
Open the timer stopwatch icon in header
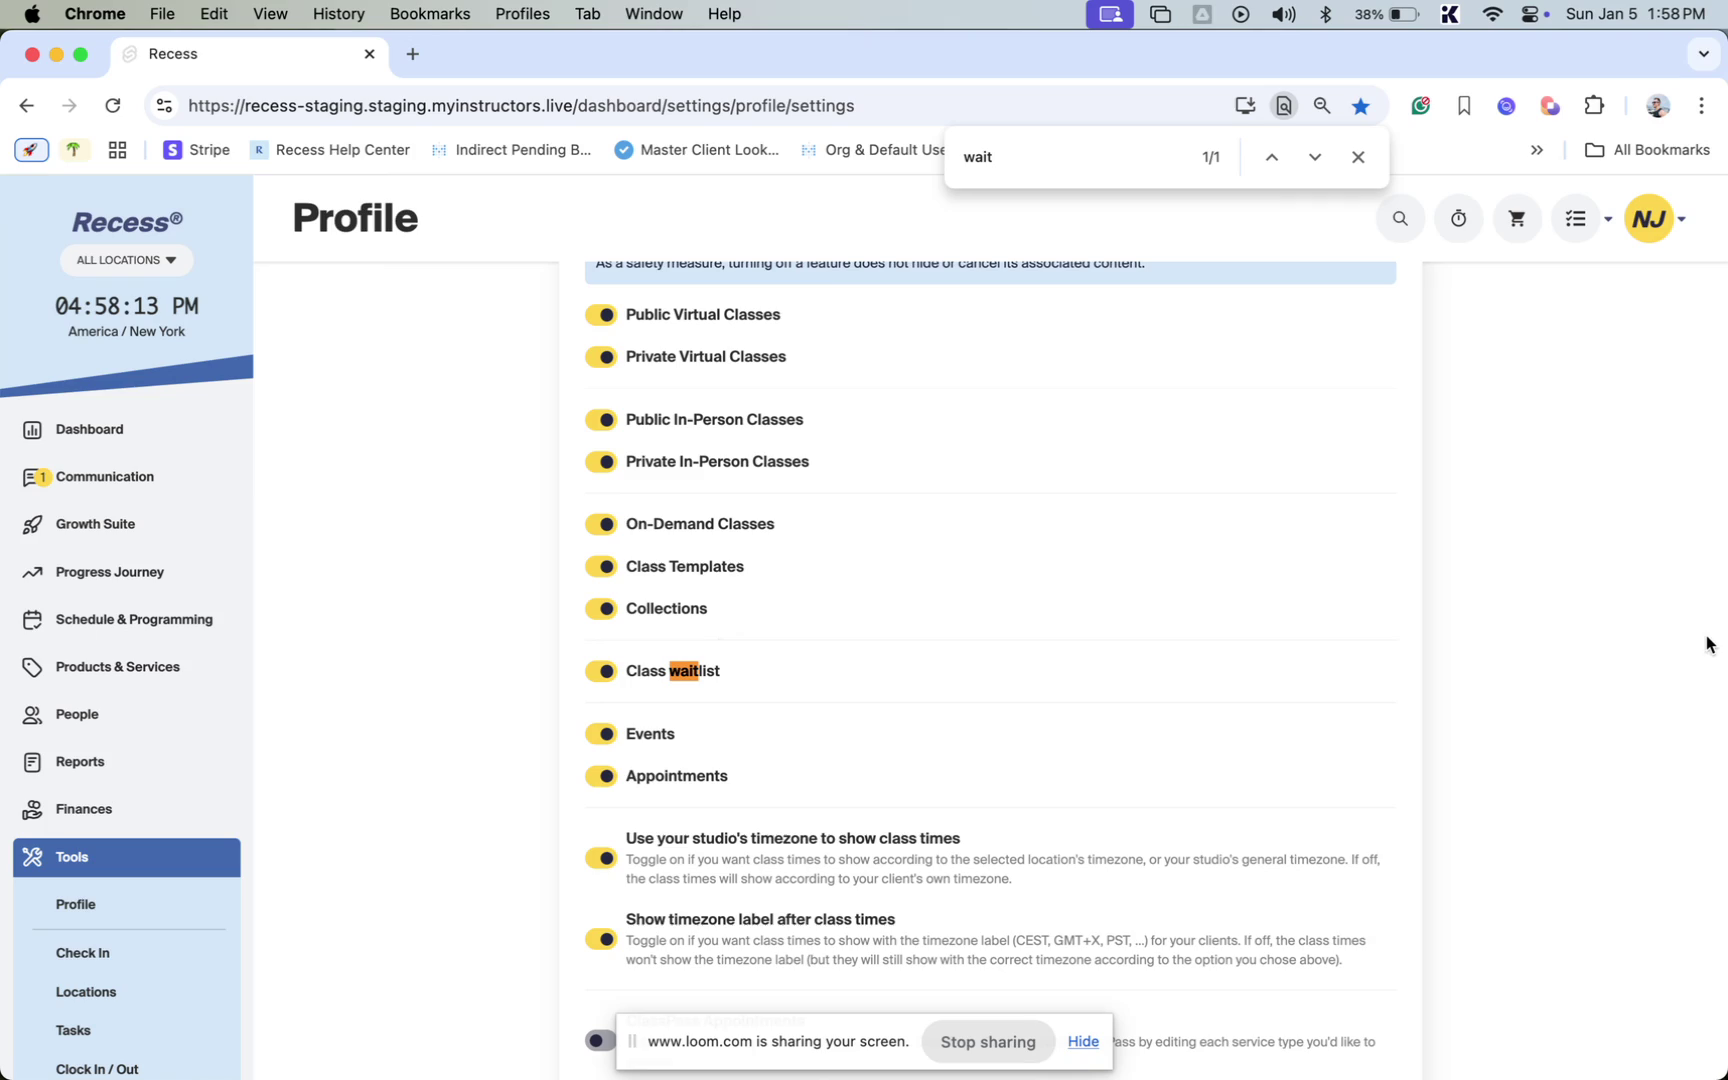1459,219
